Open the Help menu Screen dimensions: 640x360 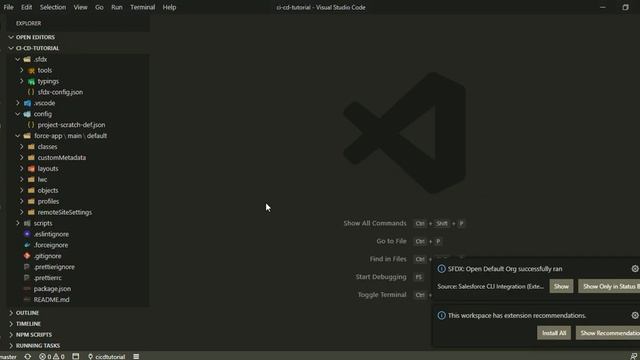point(169,7)
